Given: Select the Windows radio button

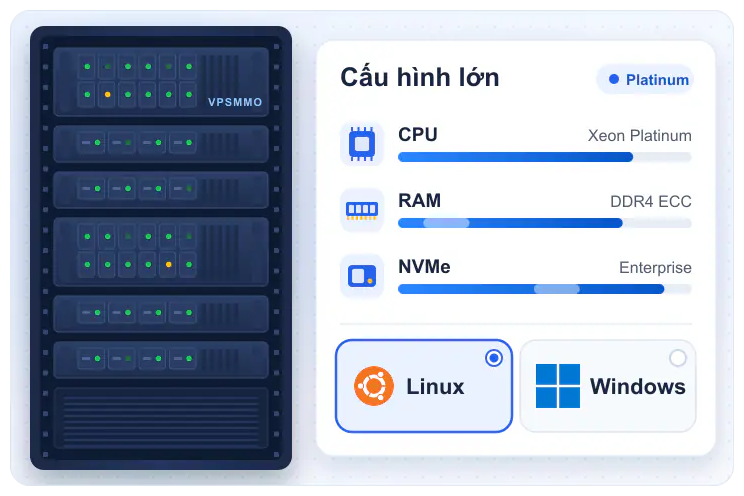Looking at the screenshot, I should coord(678,358).
